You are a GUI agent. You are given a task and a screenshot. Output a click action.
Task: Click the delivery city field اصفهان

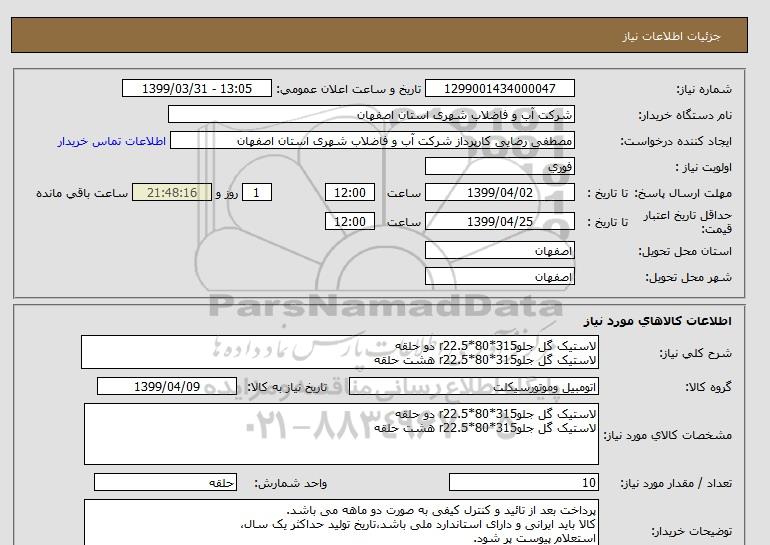click(499, 276)
